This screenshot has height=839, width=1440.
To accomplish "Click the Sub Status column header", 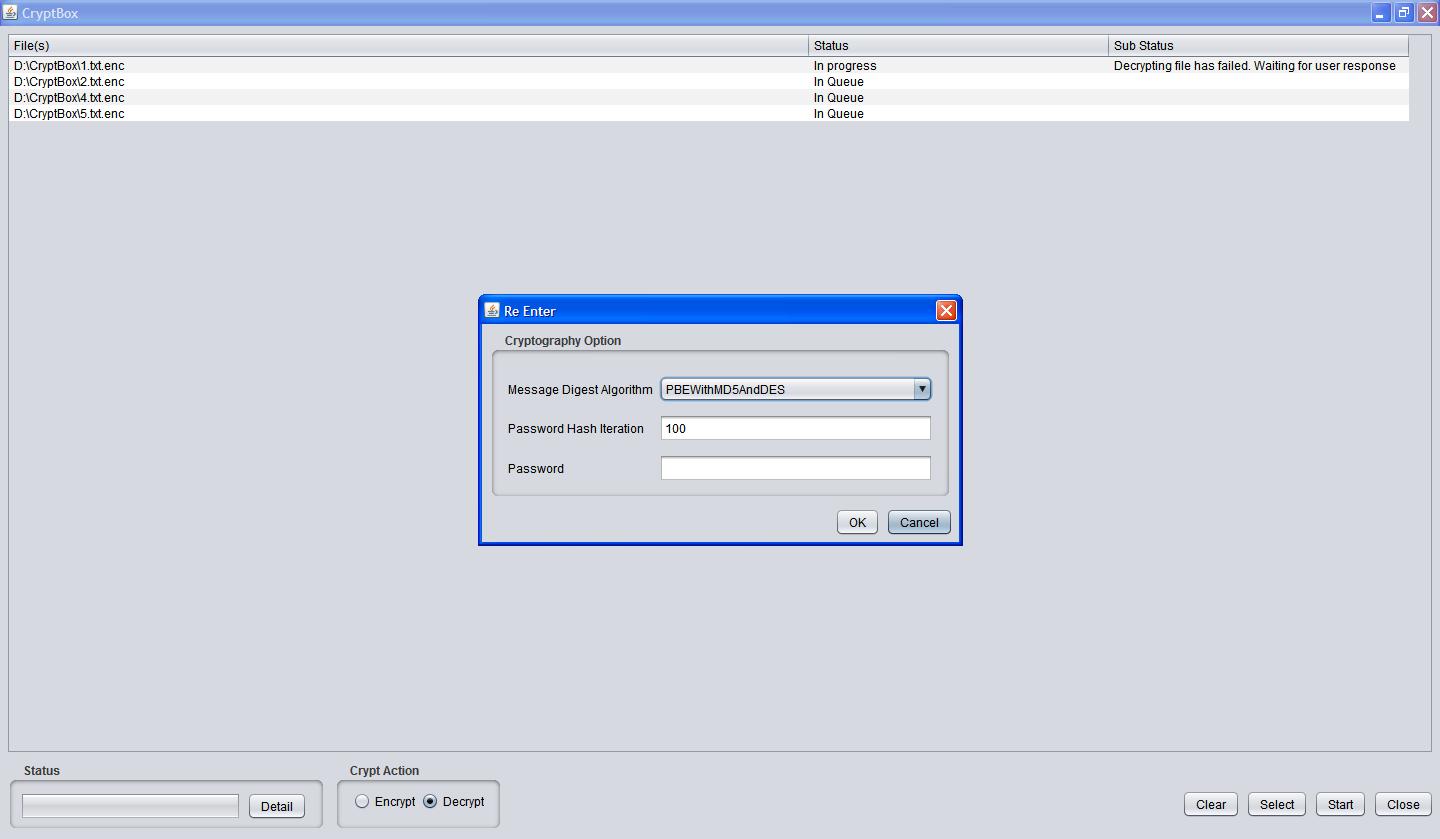I will coord(1259,46).
